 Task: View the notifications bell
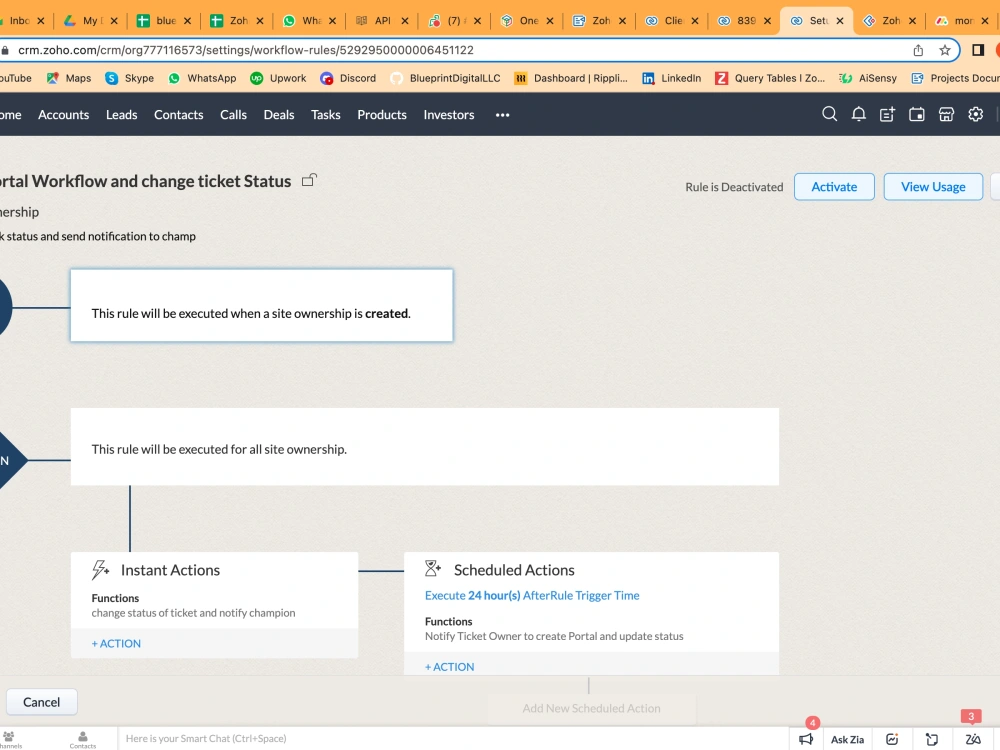point(858,114)
